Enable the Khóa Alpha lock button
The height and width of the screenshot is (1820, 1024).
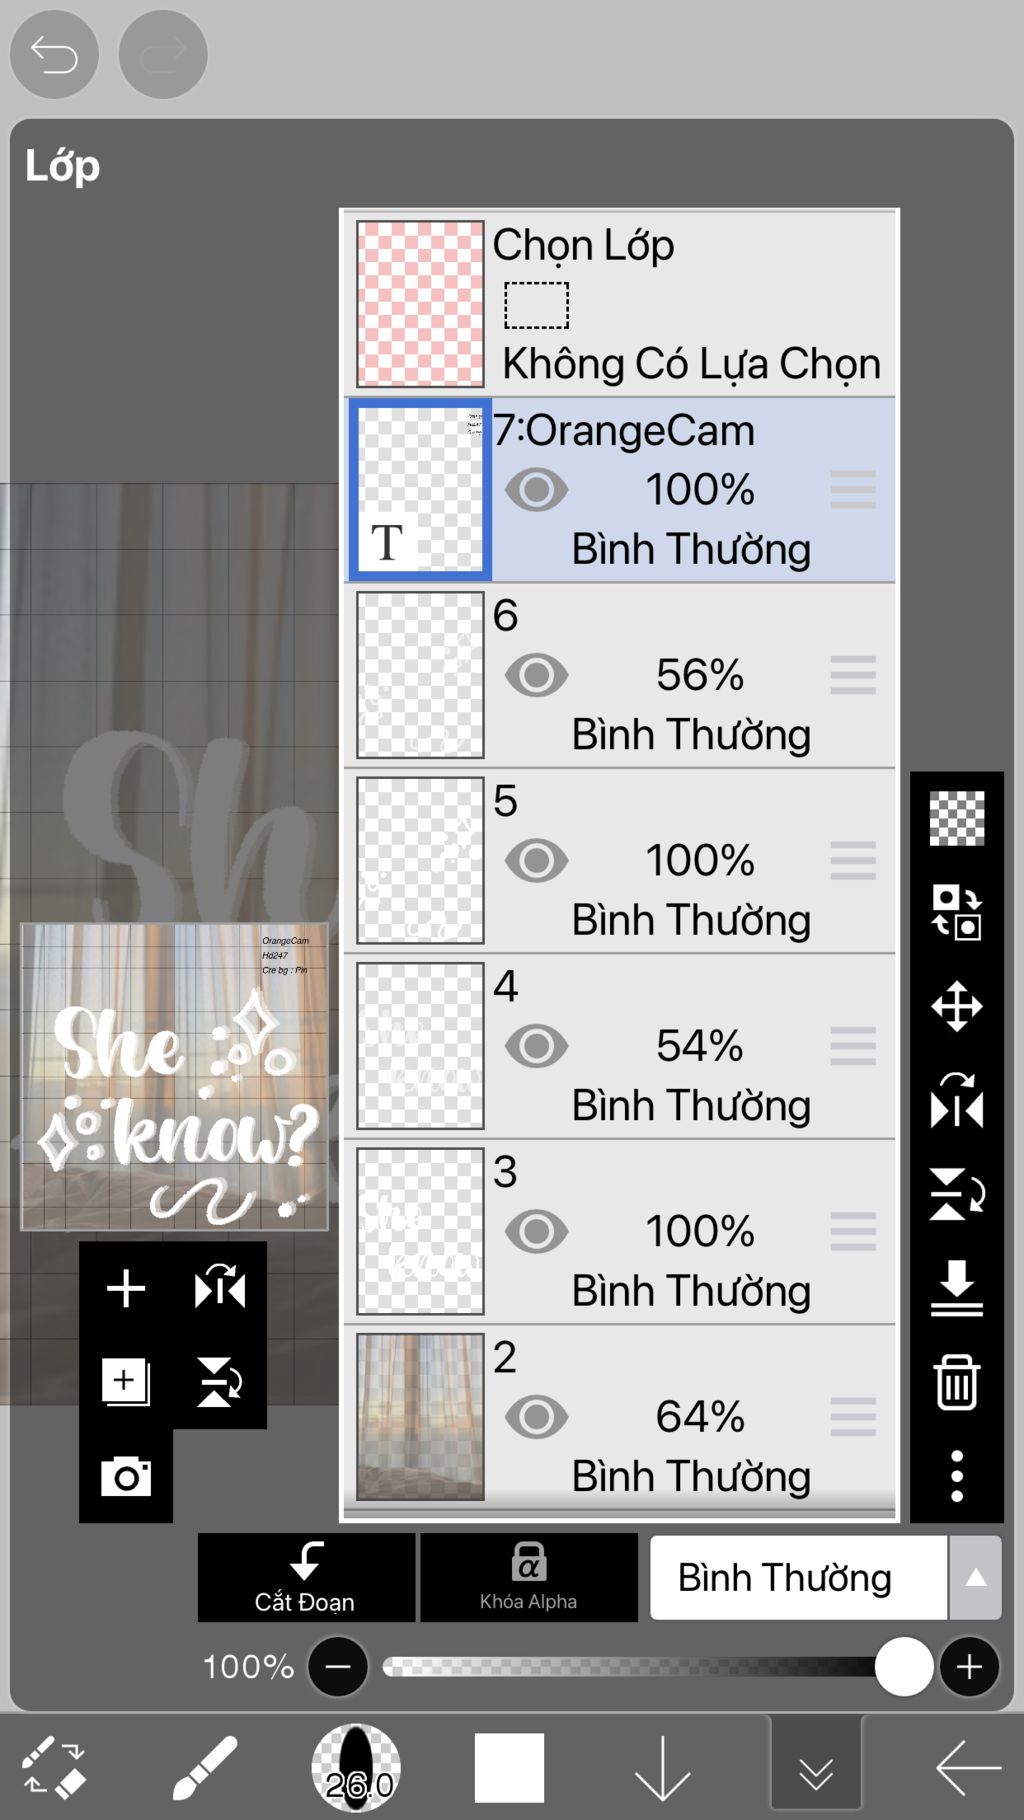529,1577
